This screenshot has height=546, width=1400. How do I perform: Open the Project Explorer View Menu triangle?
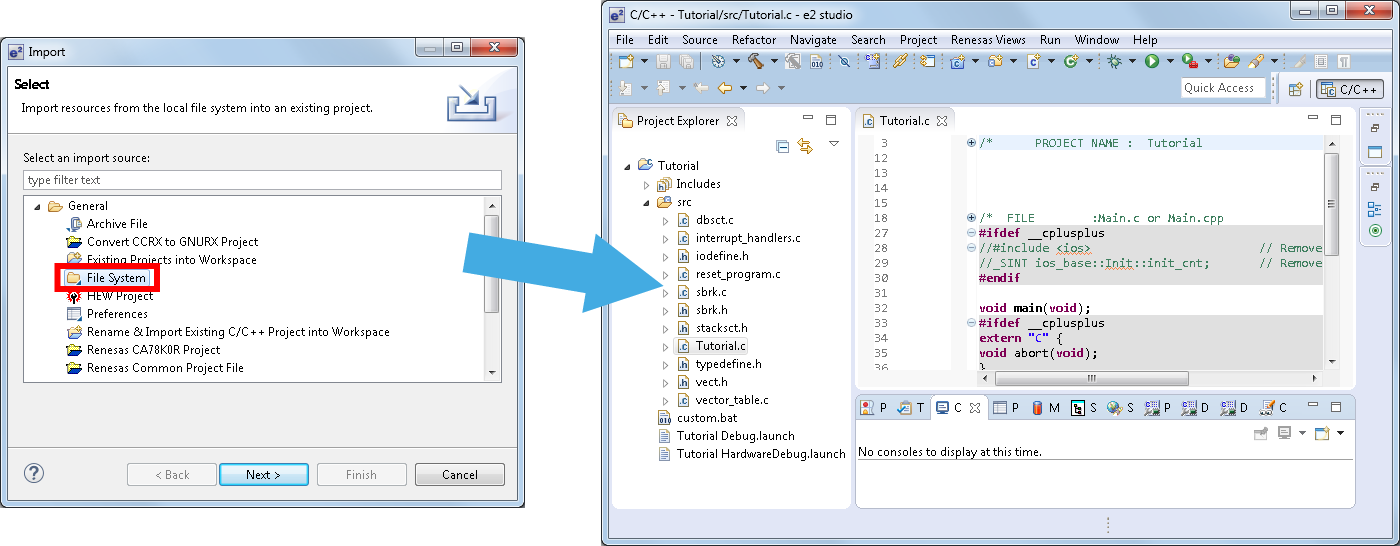[x=834, y=145]
